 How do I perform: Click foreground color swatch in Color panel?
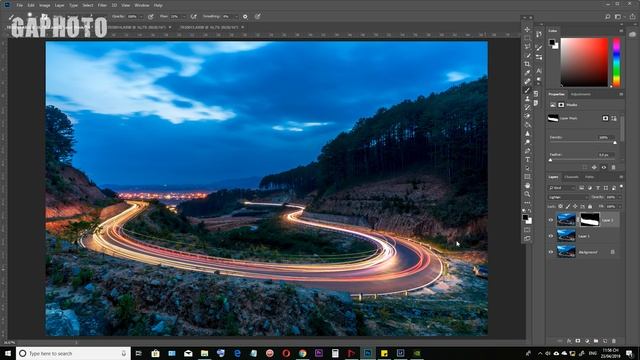552,42
